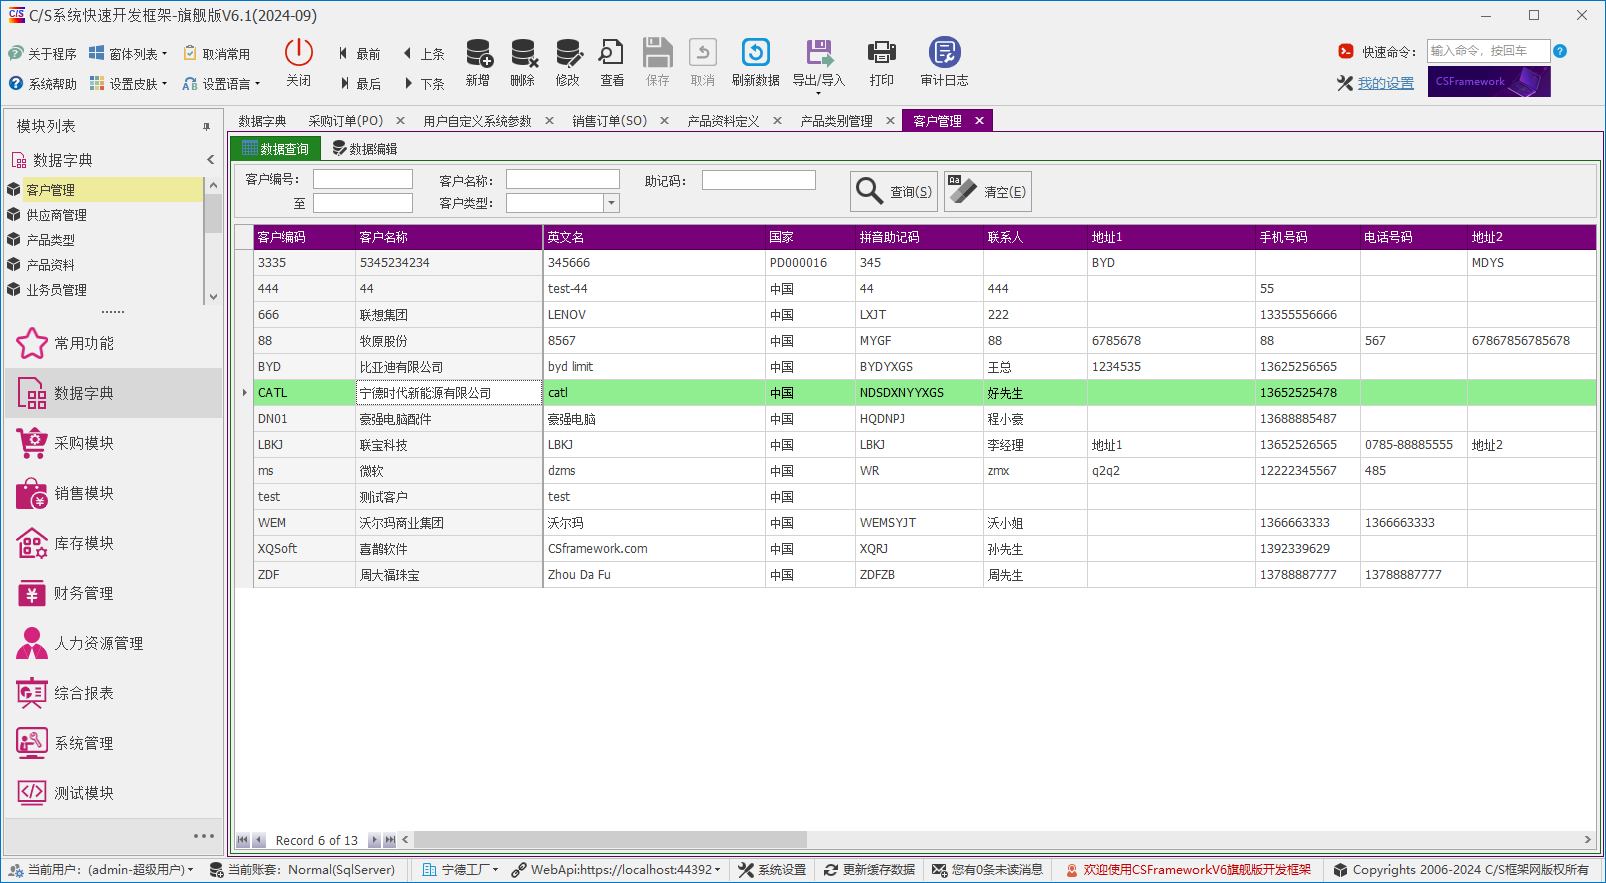1606x883 pixels.
Task: Click 取消常用 in the toolbar
Action: pyautogui.click(x=216, y=54)
